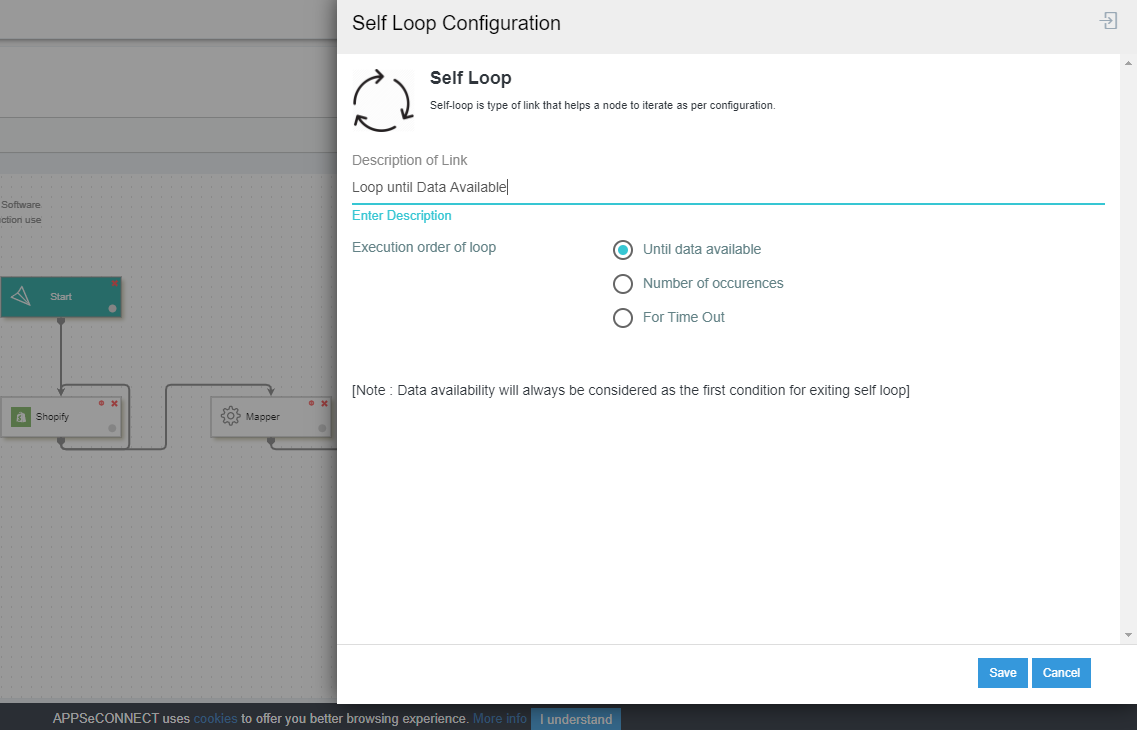Delete the Start node via red X
Viewport: 1137px width, 730px height.
(x=115, y=284)
